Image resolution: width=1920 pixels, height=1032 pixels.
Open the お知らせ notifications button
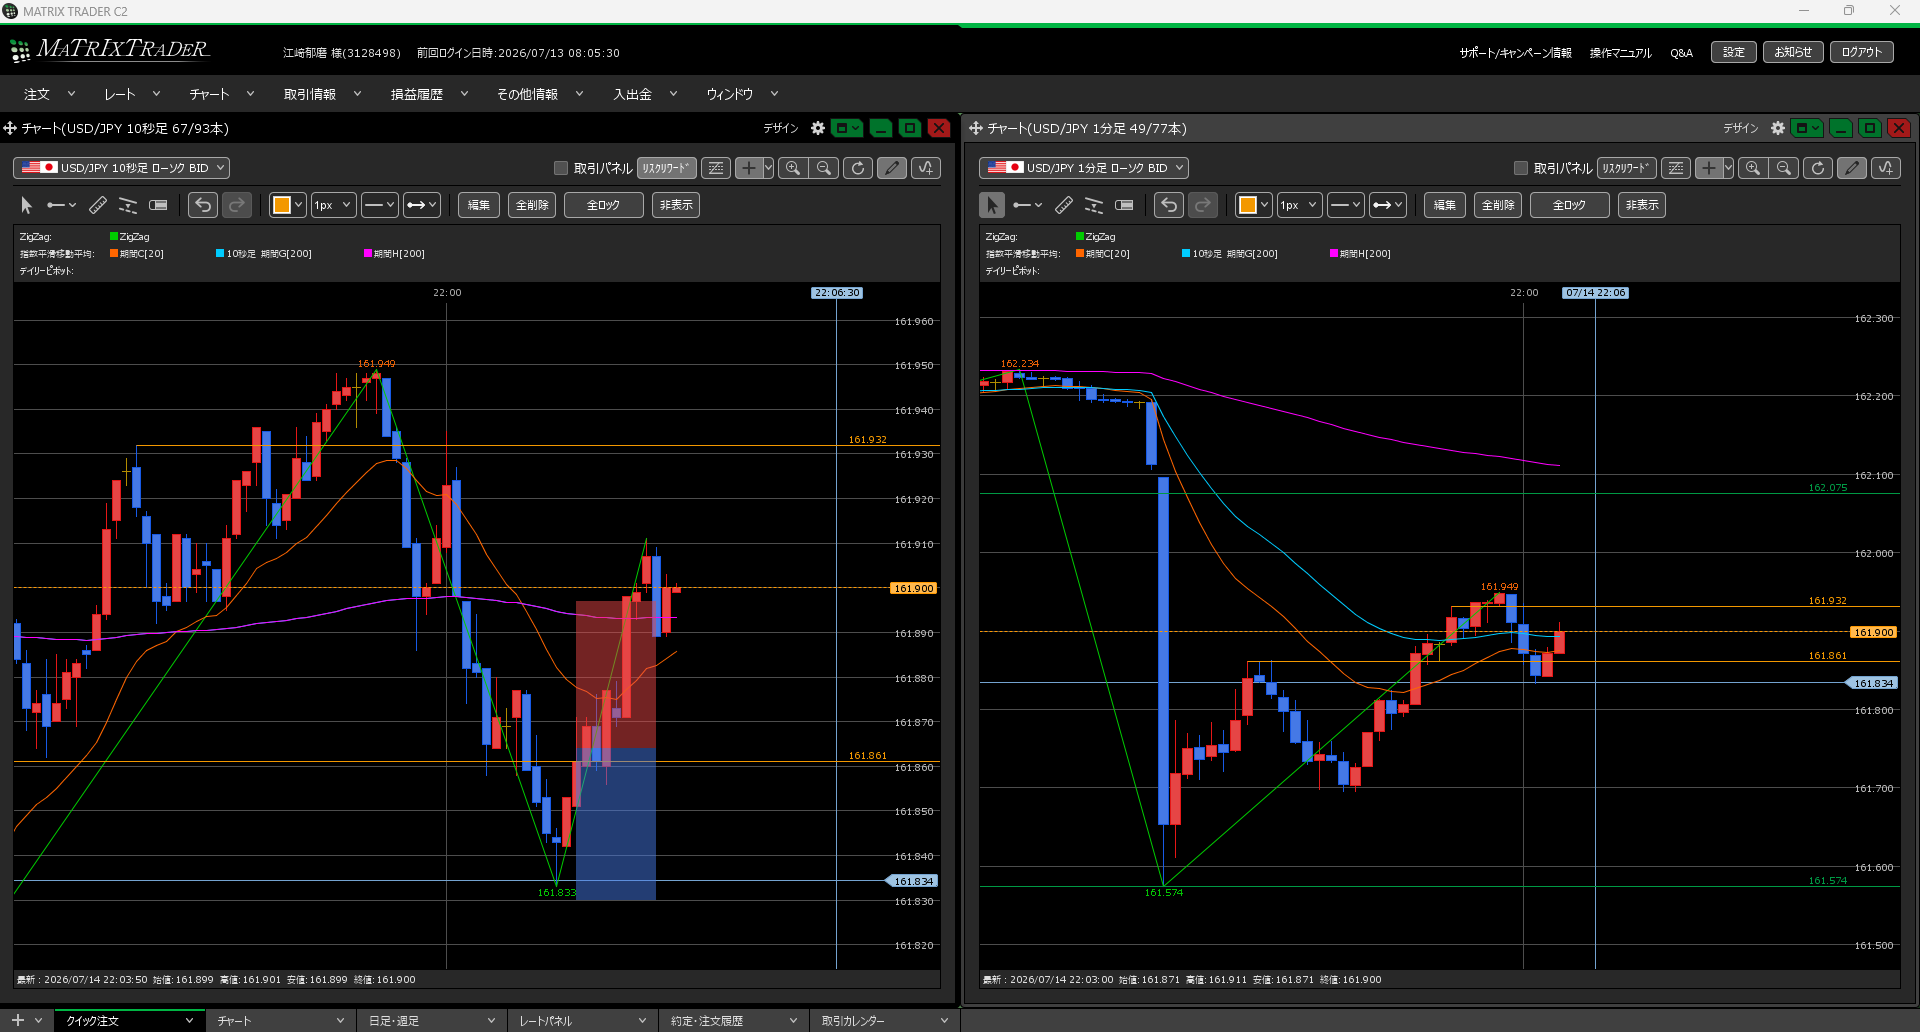point(1793,52)
